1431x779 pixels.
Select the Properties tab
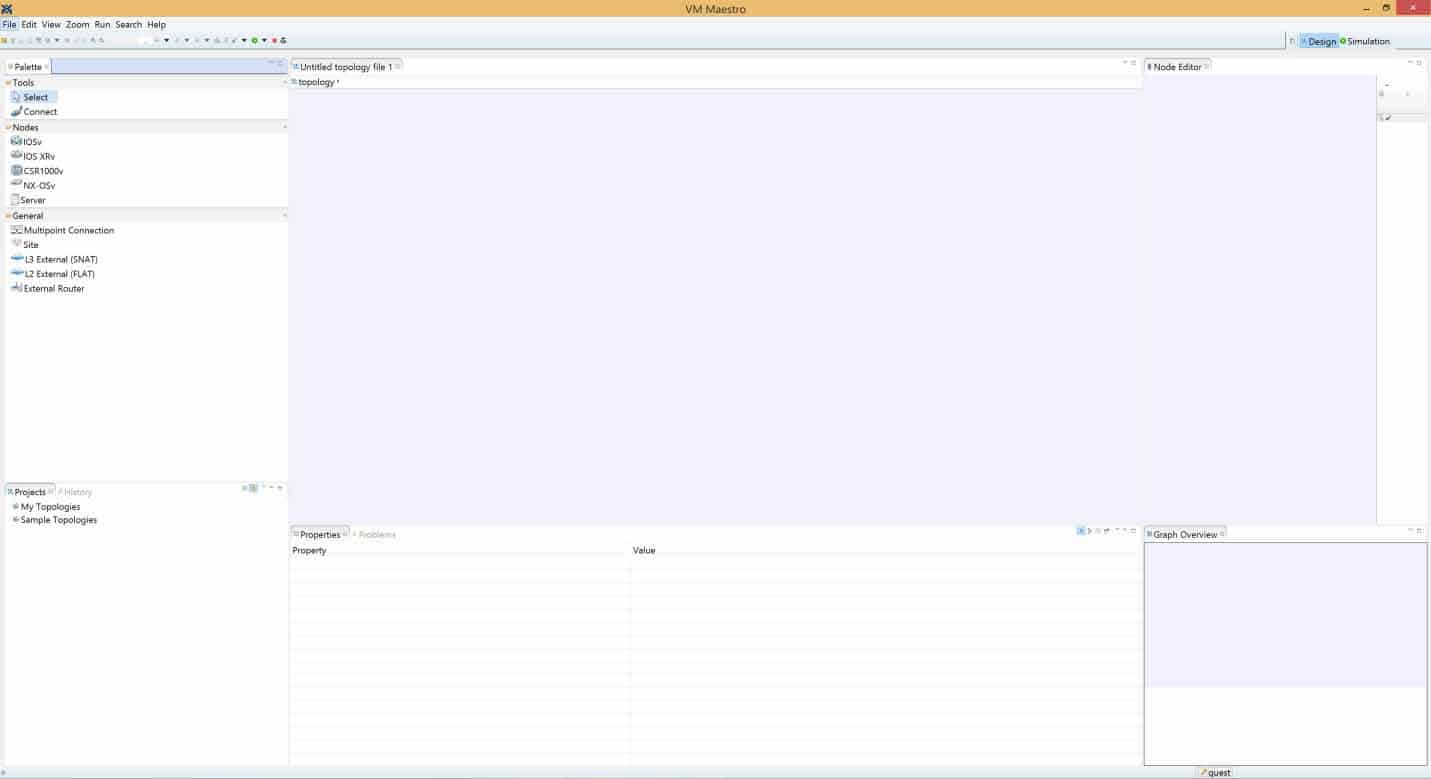[320, 535]
